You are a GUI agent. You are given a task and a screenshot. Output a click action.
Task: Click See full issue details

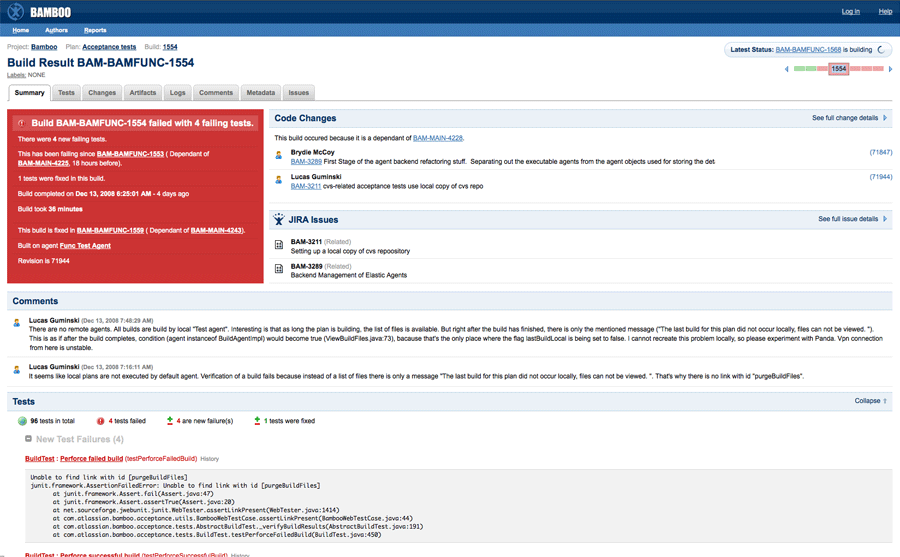[848, 219]
